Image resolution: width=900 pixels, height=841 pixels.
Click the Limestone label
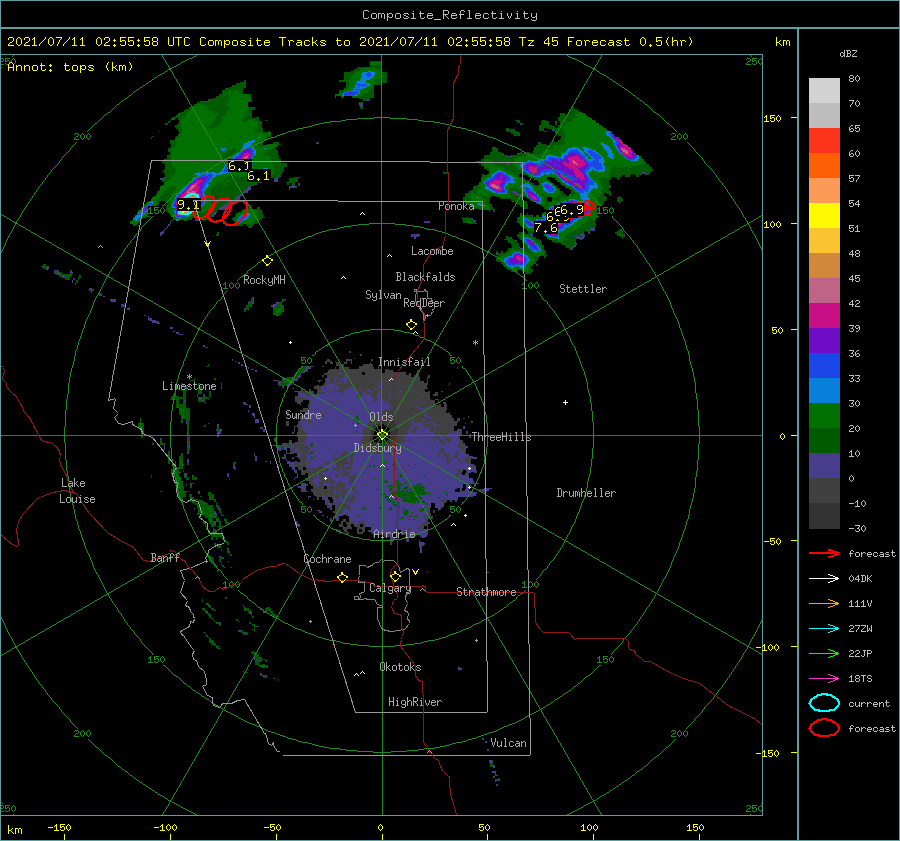pyautogui.click(x=189, y=386)
